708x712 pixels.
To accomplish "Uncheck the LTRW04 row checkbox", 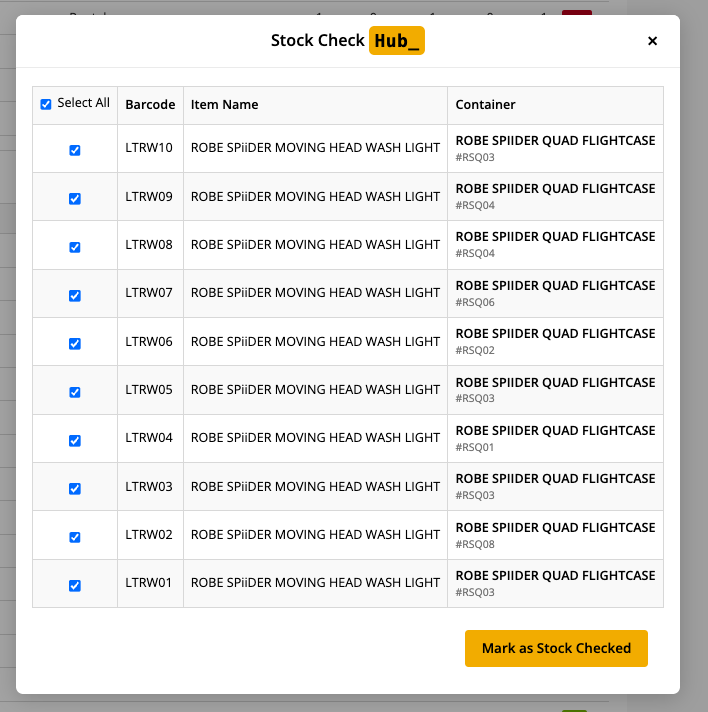I will (x=75, y=440).
